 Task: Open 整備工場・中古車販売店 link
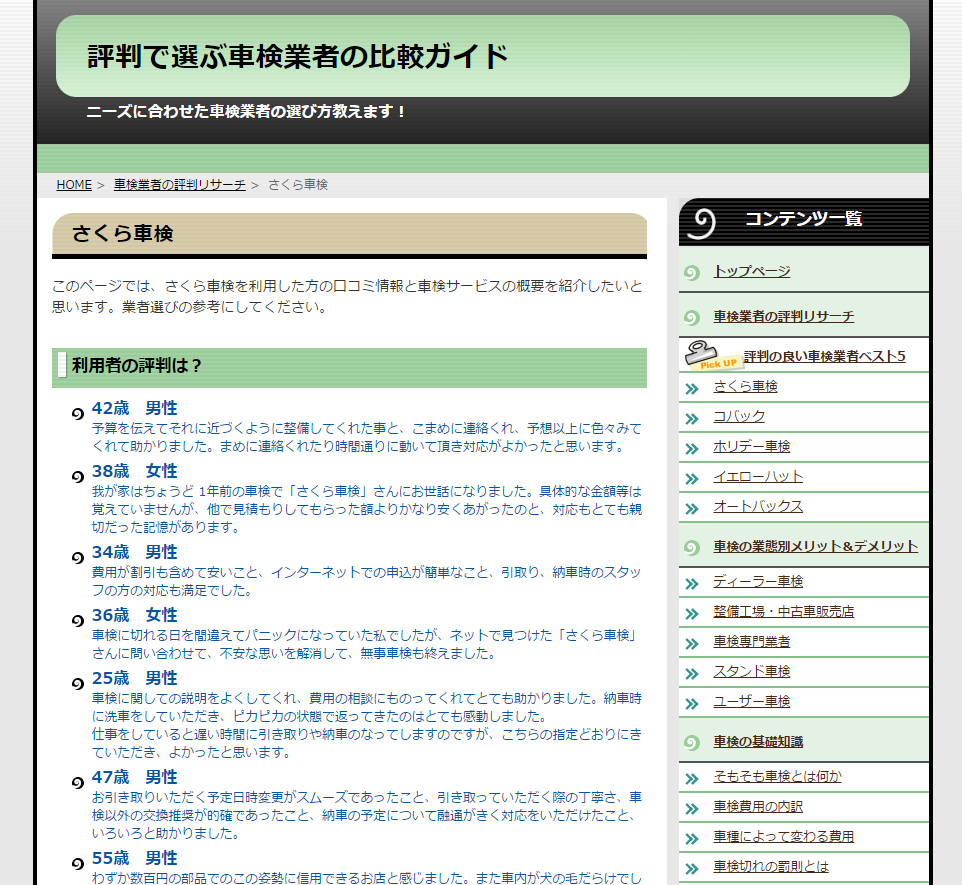pos(783,611)
